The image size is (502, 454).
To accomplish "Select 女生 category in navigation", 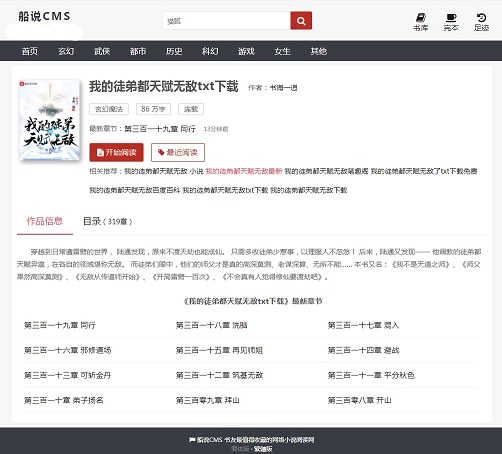I will click(282, 51).
